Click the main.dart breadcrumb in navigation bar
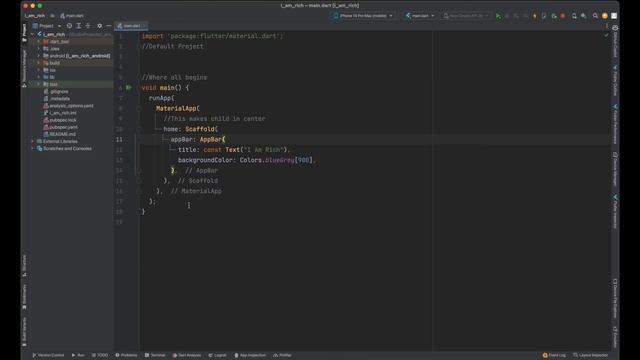 click(x=72, y=16)
